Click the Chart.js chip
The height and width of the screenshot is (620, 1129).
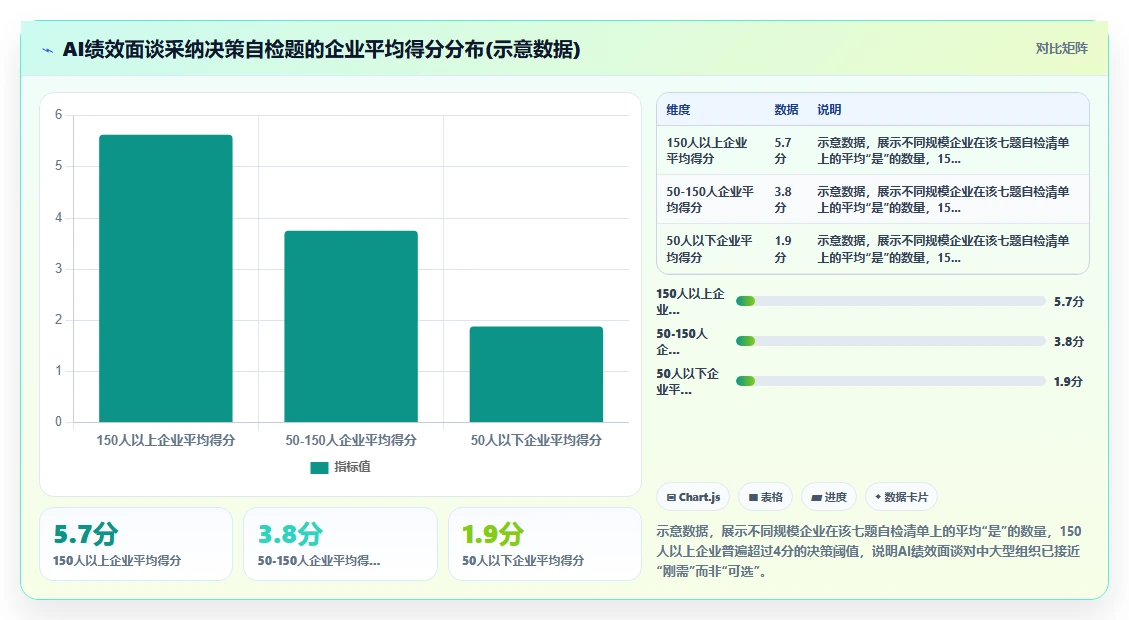pos(693,497)
